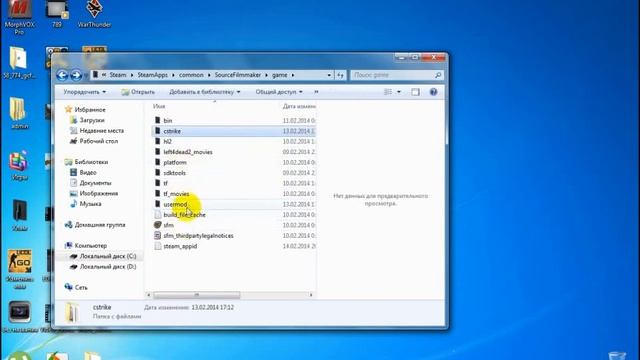Open the Игры desktop icon
This screenshot has width=640, height=360.
(x=20, y=165)
